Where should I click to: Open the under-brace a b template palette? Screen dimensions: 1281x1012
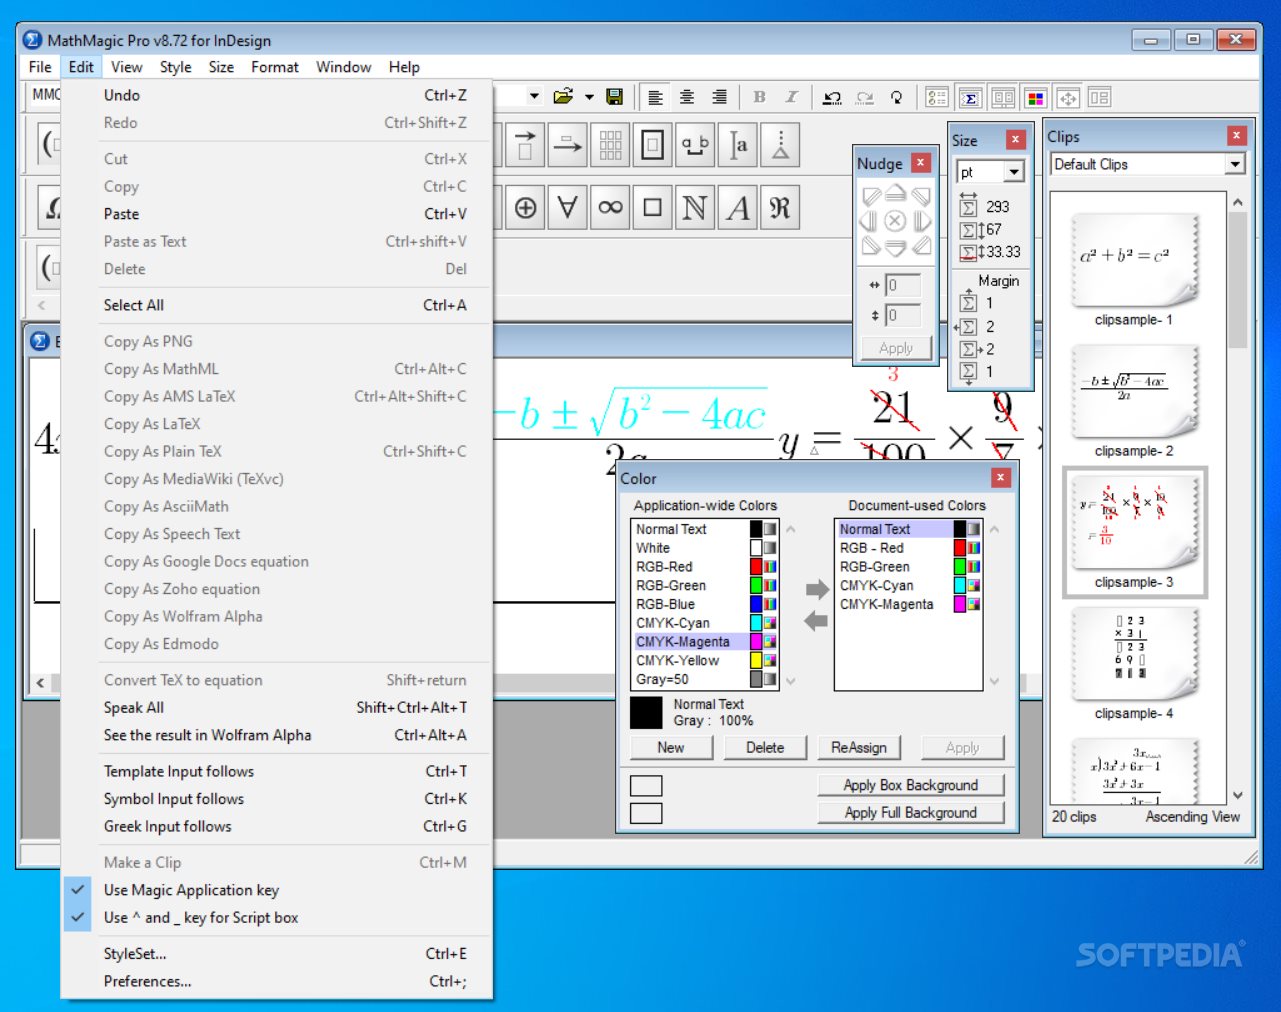tap(695, 145)
